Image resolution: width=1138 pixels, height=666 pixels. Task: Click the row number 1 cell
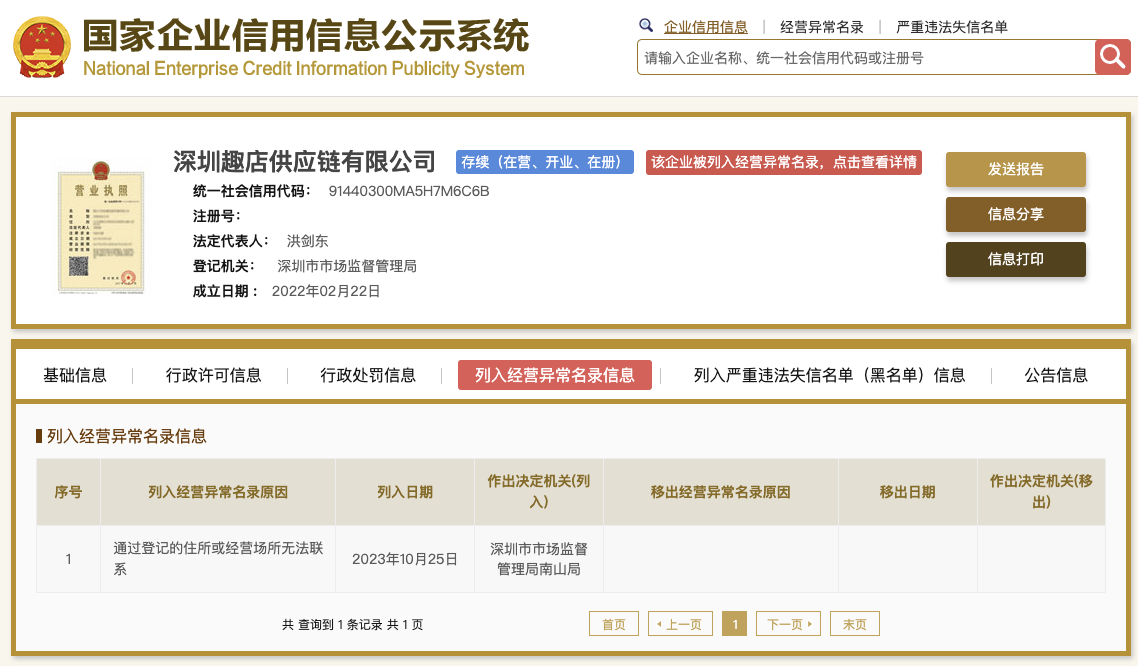pos(68,559)
